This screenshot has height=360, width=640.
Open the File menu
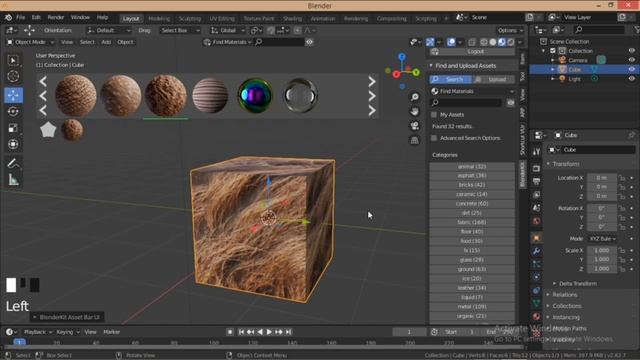(20, 18)
